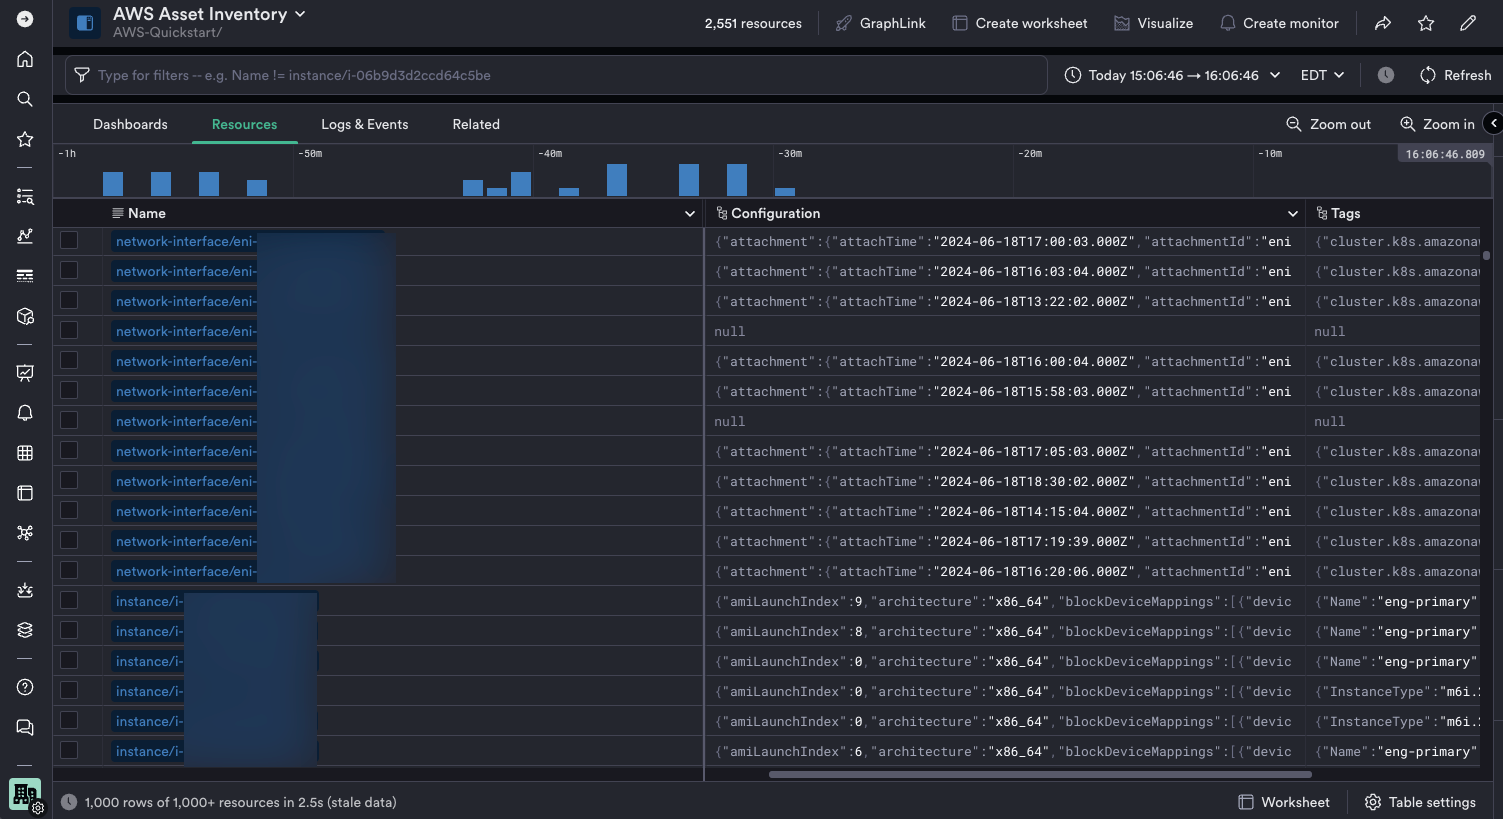Click the Refresh button
The width and height of the screenshot is (1503, 819).
(x=1455, y=75)
